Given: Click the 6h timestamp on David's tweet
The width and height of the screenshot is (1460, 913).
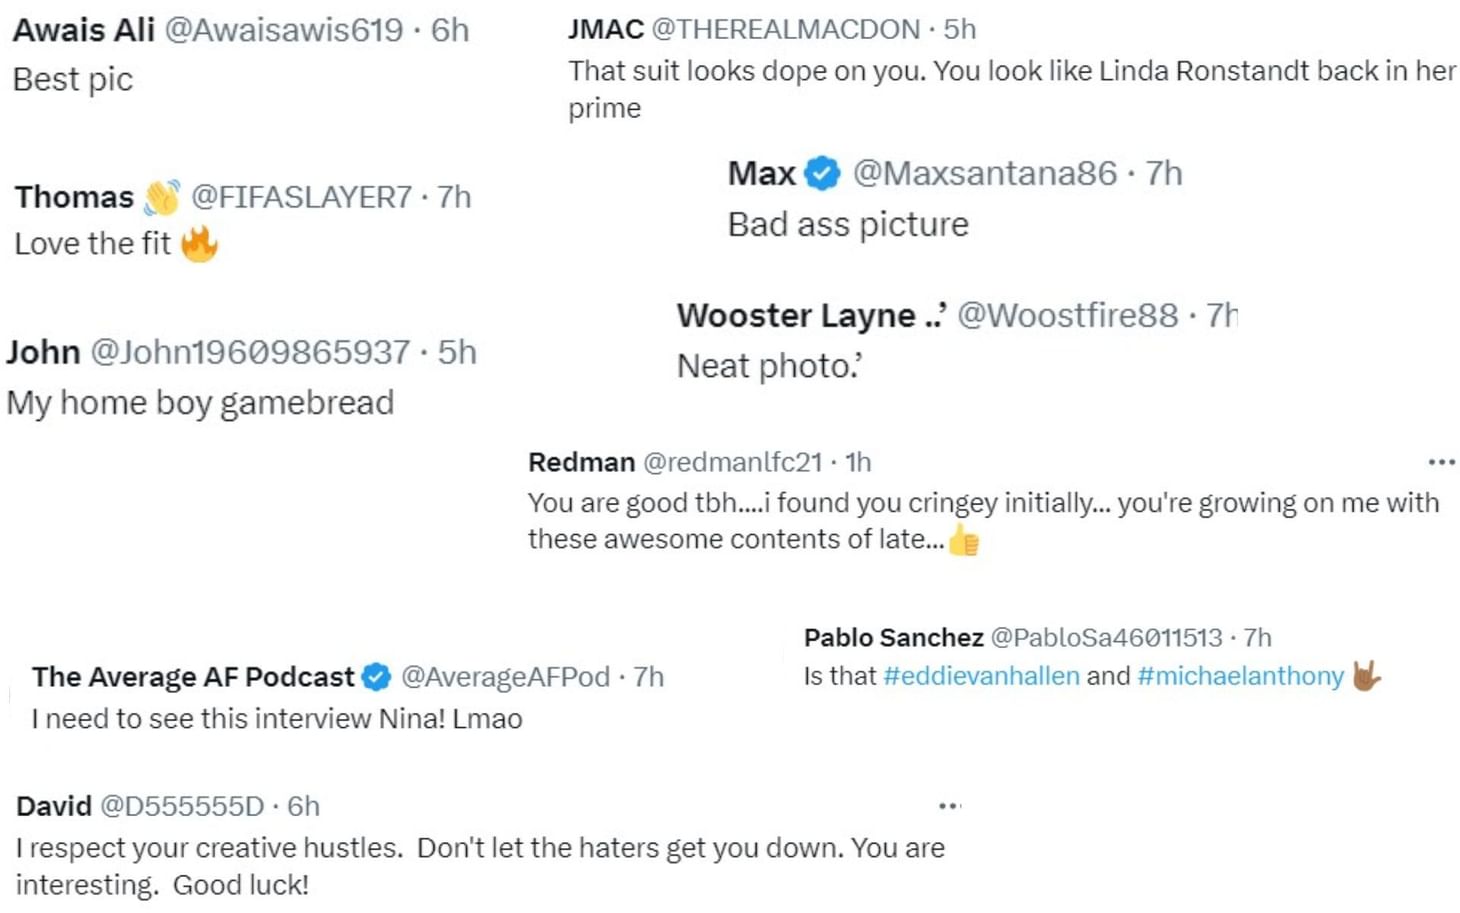Looking at the screenshot, I should coord(303,806).
